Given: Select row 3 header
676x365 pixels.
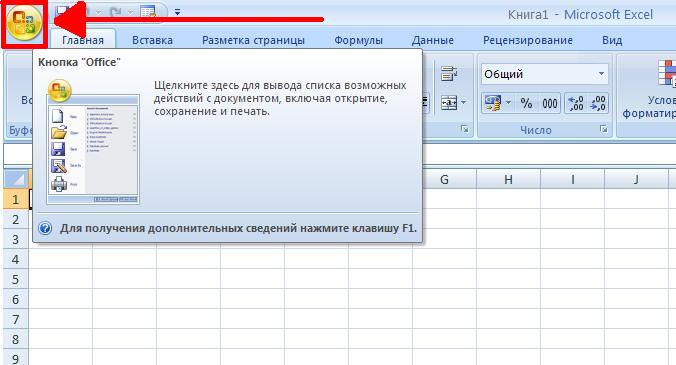Looking at the screenshot, I should [x=16, y=239].
